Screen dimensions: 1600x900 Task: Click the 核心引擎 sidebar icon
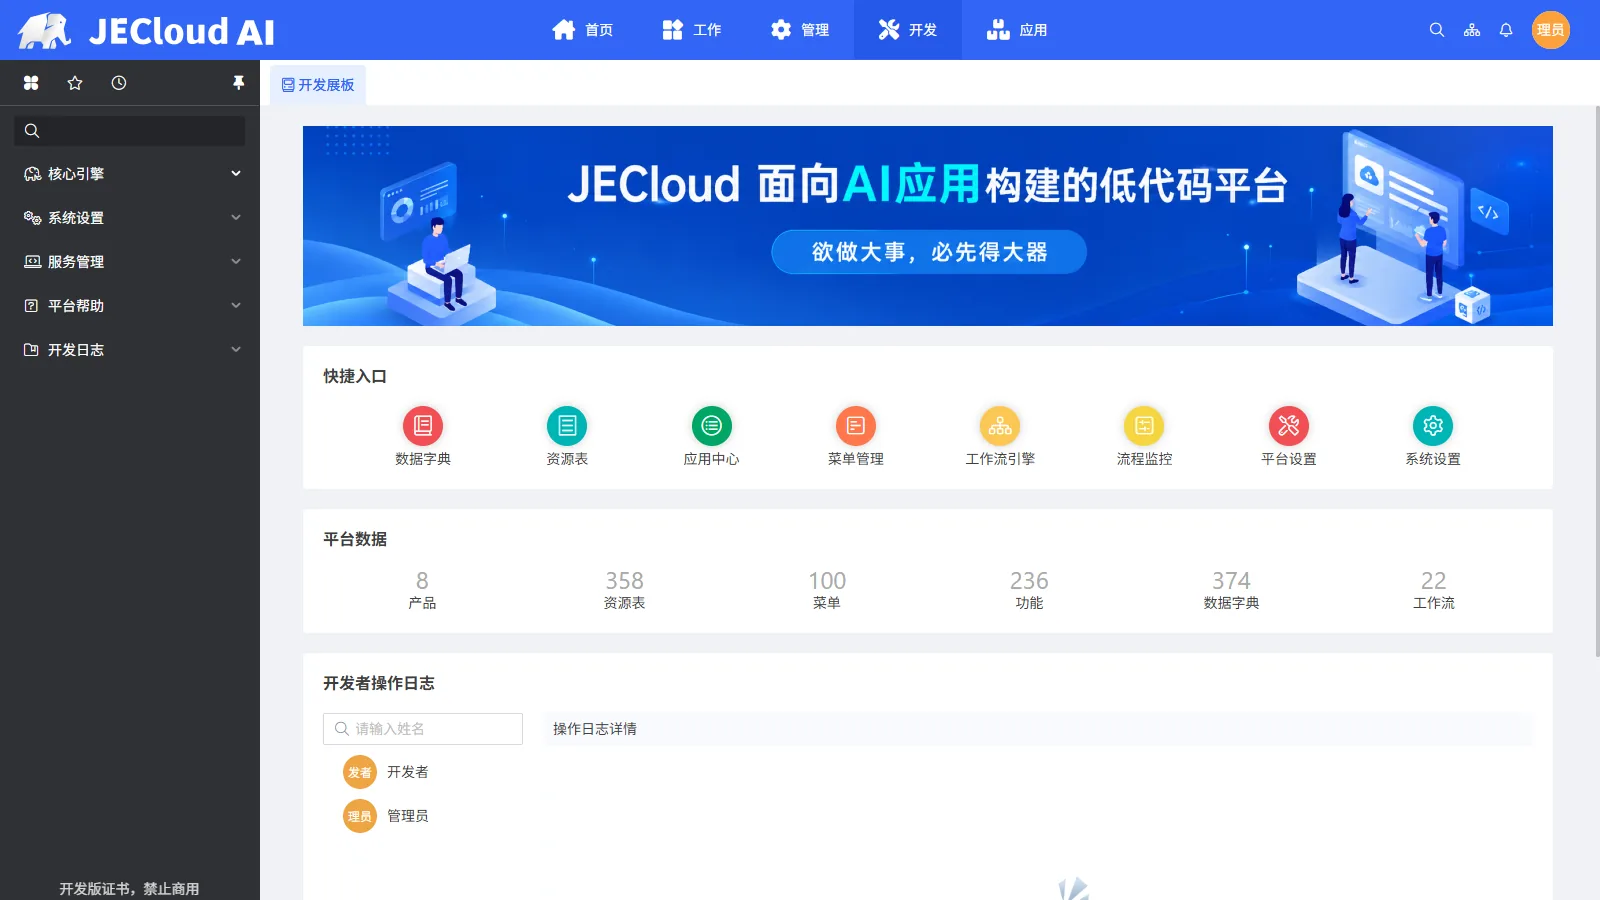(32, 174)
